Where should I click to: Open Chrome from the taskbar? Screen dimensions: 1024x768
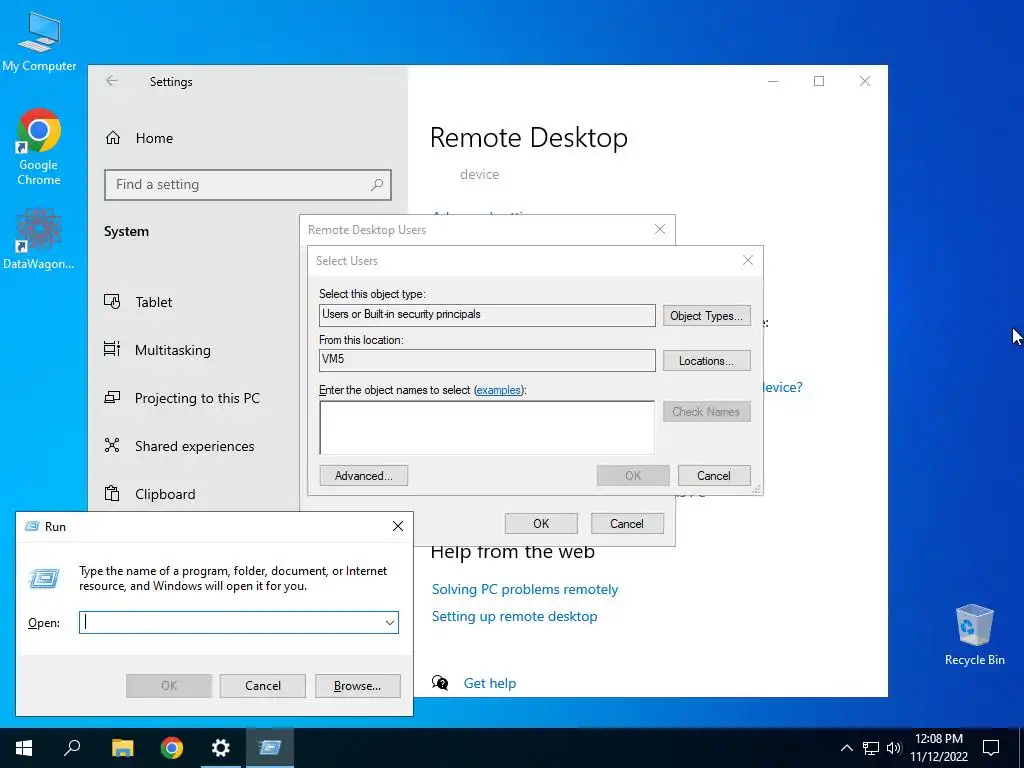point(172,748)
